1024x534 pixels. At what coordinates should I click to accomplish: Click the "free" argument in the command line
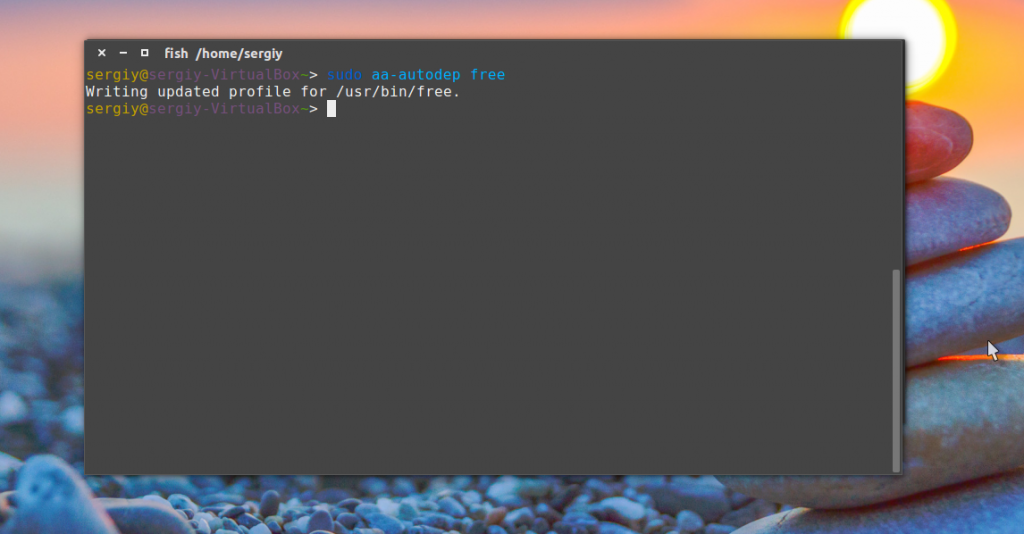coord(487,74)
